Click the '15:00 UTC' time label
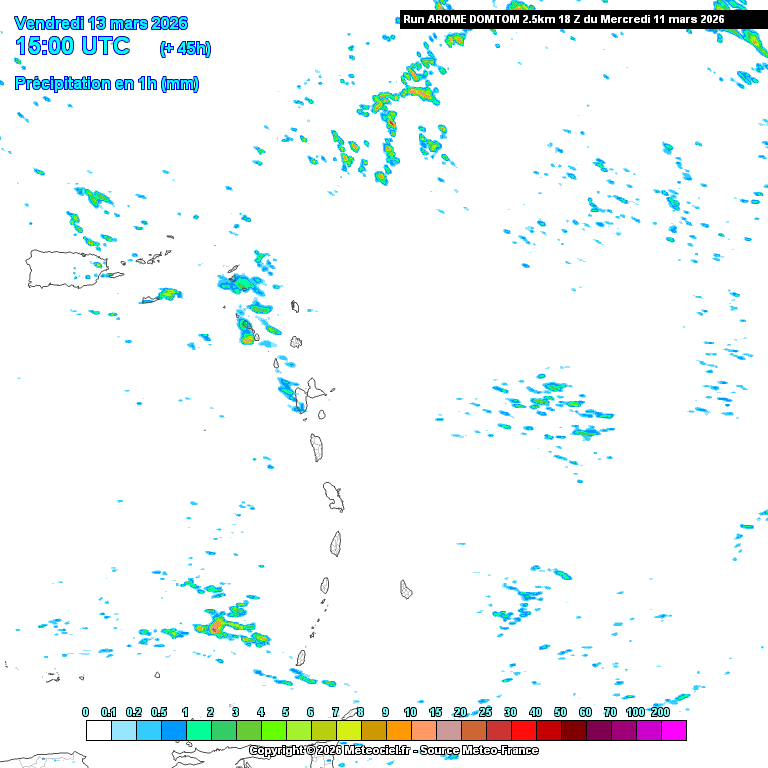This screenshot has height=768, width=768. pos(72,46)
